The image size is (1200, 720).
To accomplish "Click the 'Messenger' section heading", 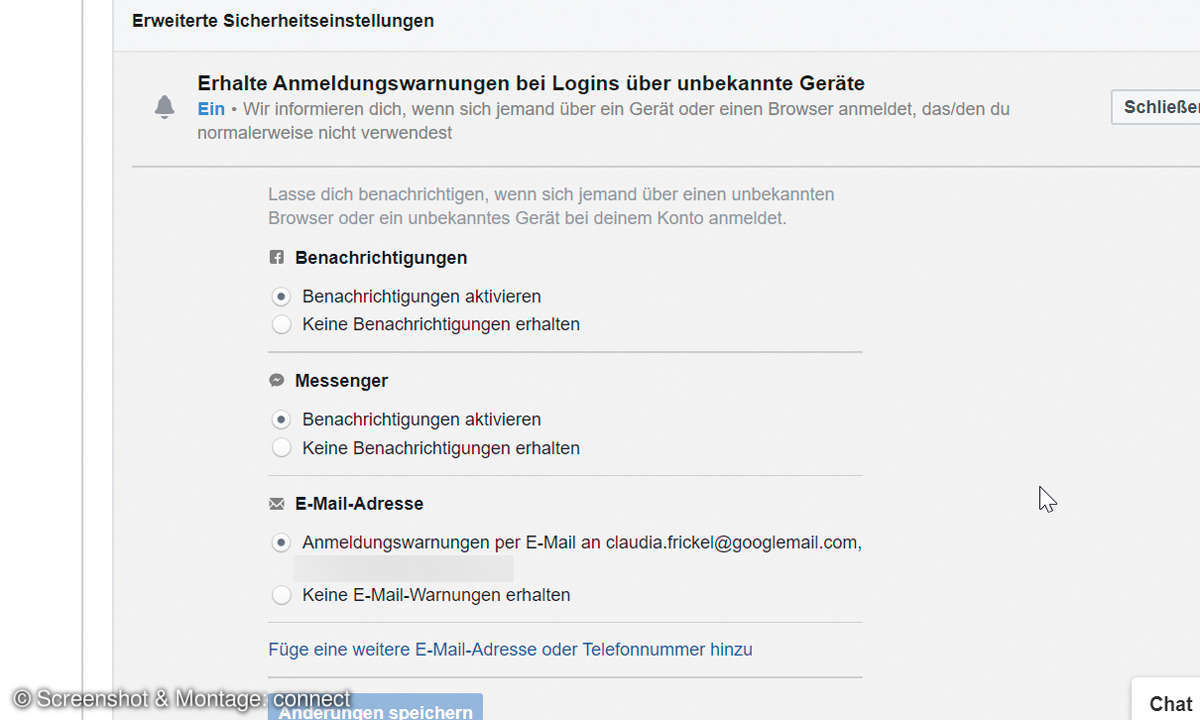I will click(x=341, y=381).
